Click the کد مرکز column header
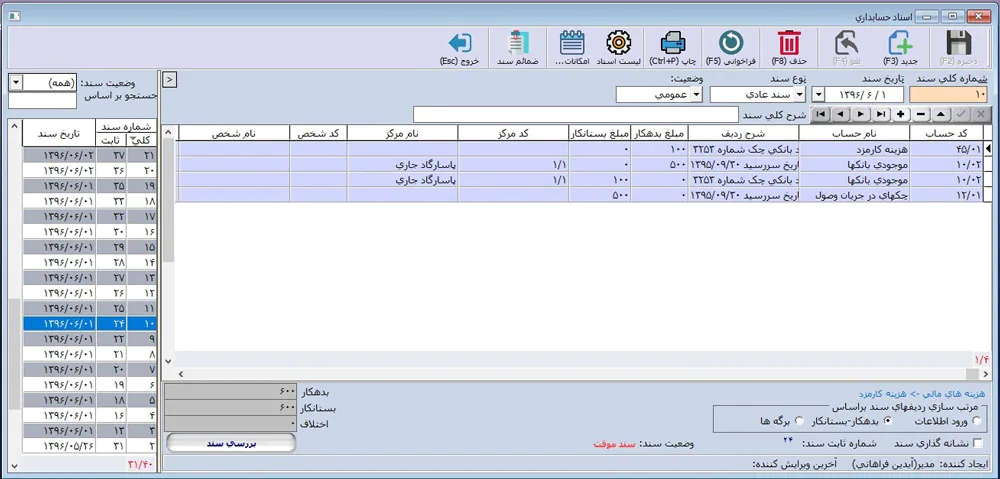The width and height of the screenshot is (1000, 479). tap(513, 132)
